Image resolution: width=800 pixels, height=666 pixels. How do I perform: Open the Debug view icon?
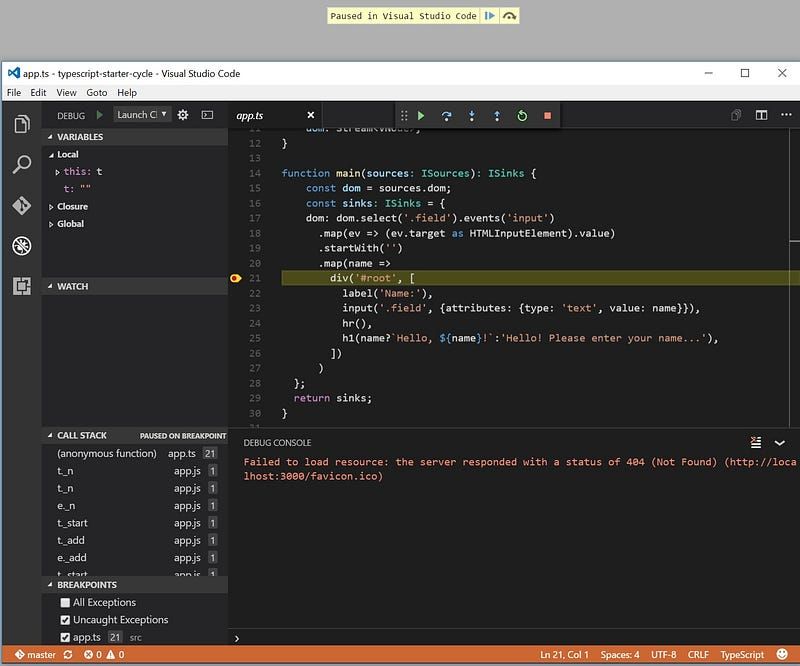22,246
